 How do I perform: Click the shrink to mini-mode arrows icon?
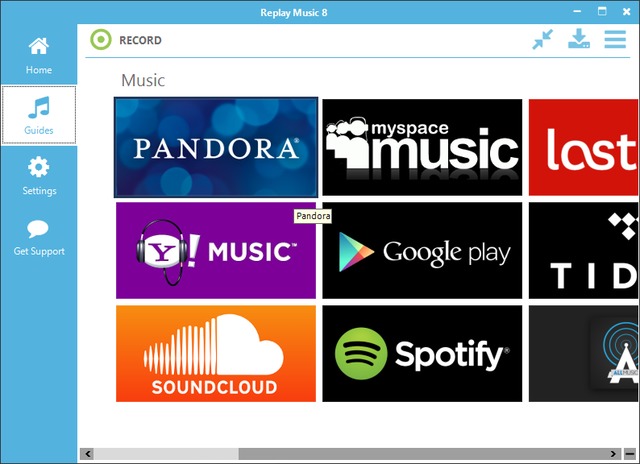coord(542,40)
